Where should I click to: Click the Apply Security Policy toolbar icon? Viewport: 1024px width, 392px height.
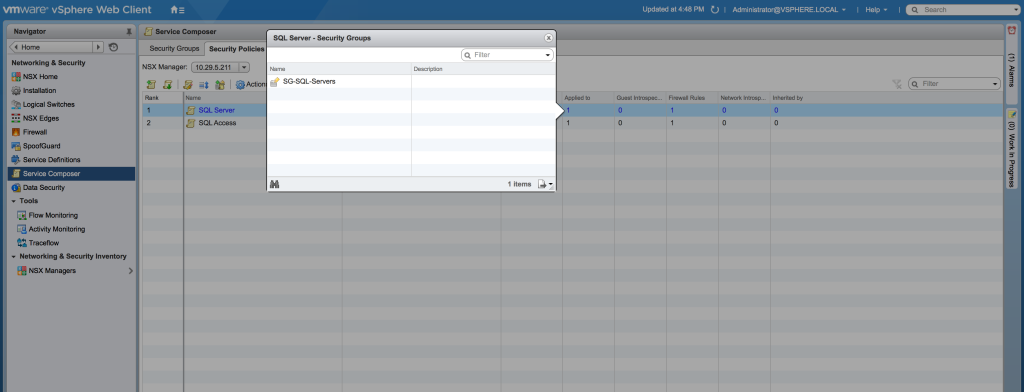coord(220,84)
